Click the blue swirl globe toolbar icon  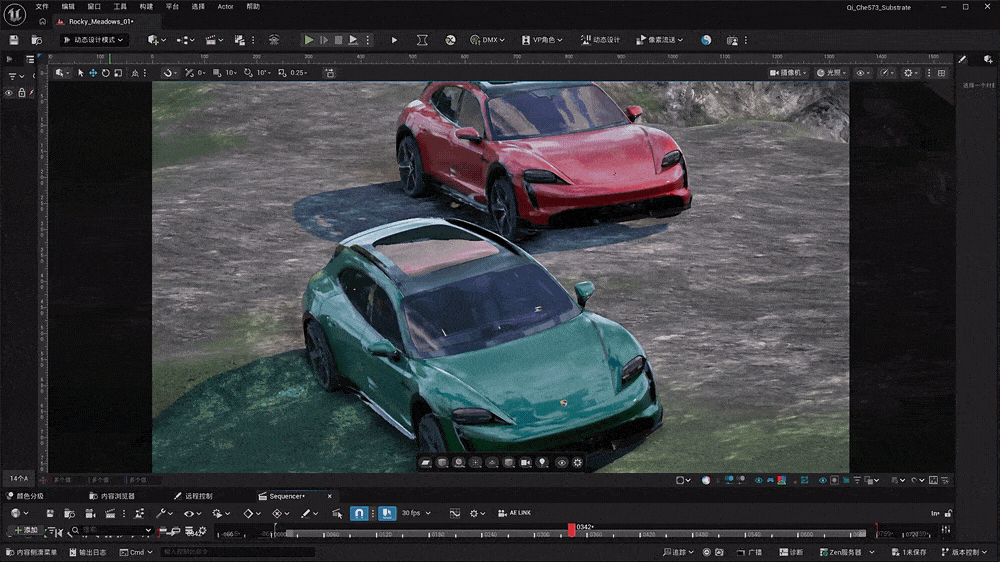click(706, 40)
